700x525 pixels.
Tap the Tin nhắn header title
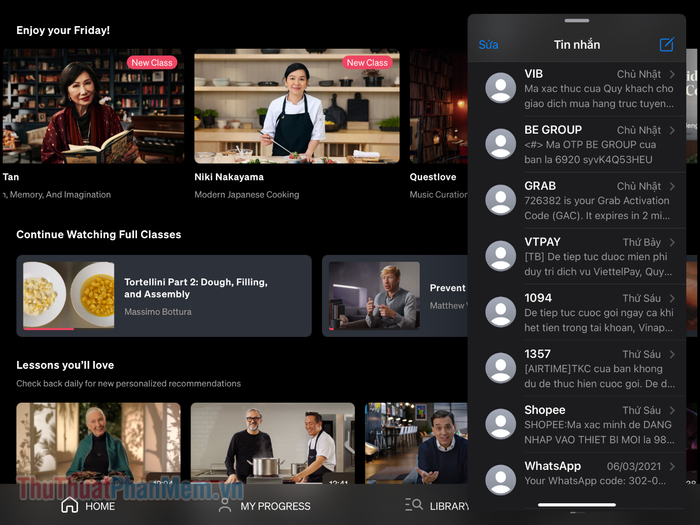tap(577, 45)
